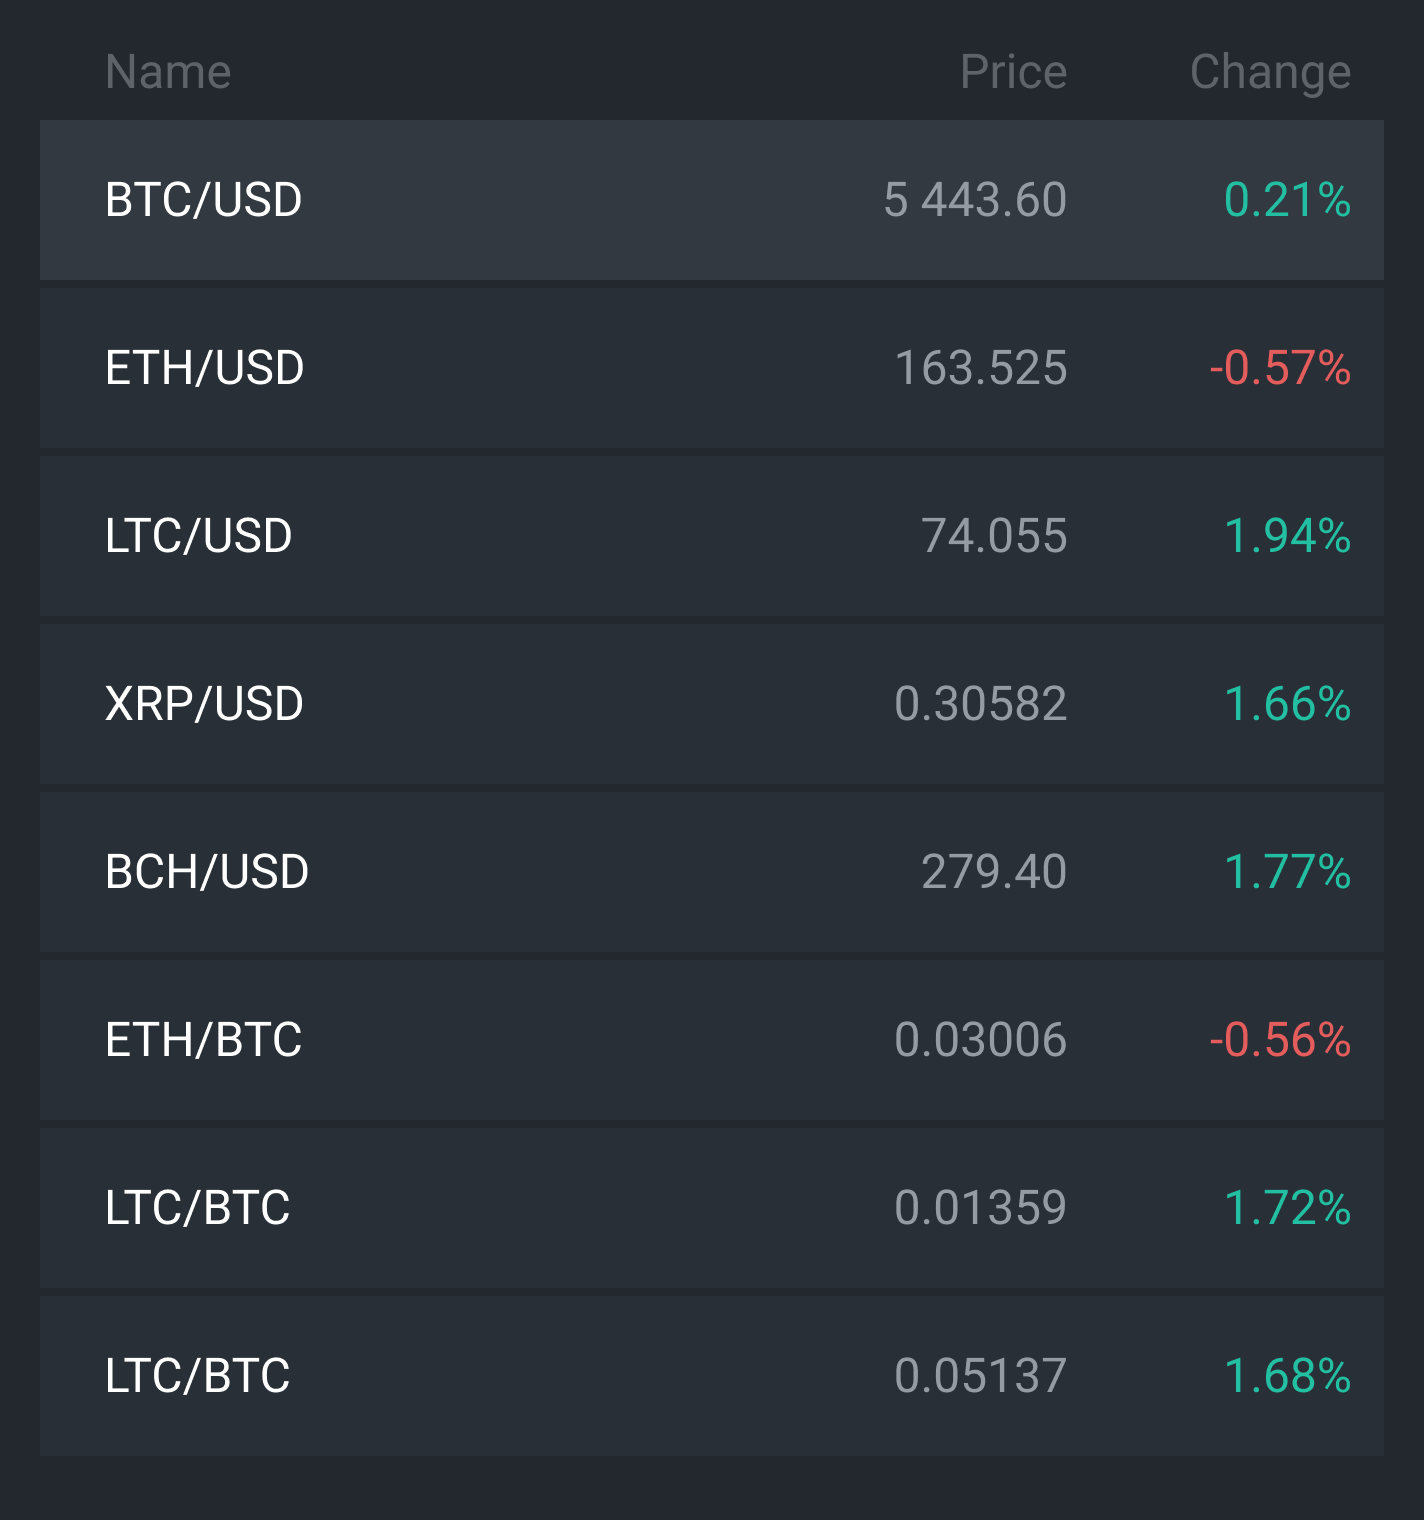Image resolution: width=1424 pixels, height=1520 pixels.
Task: Sort by the Price column header
Action: (1013, 72)
